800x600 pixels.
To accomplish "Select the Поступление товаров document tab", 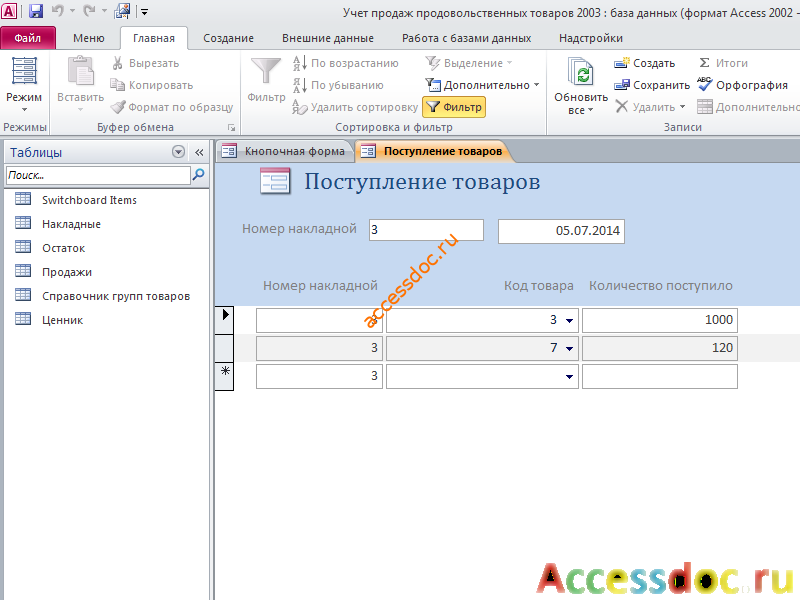I will [433, 151].
